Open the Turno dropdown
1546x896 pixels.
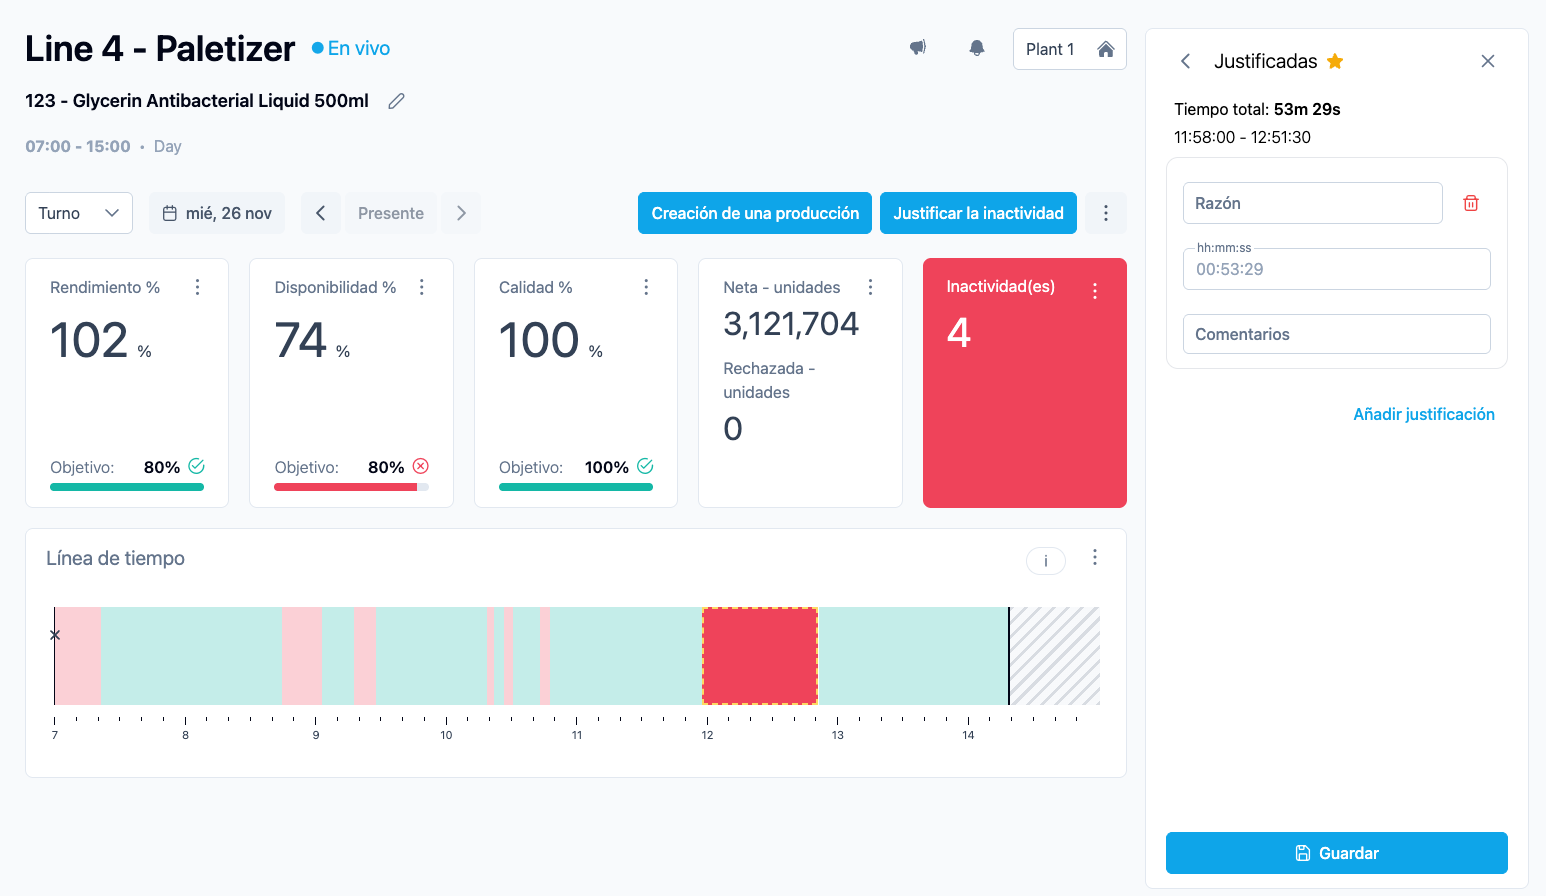79,213
